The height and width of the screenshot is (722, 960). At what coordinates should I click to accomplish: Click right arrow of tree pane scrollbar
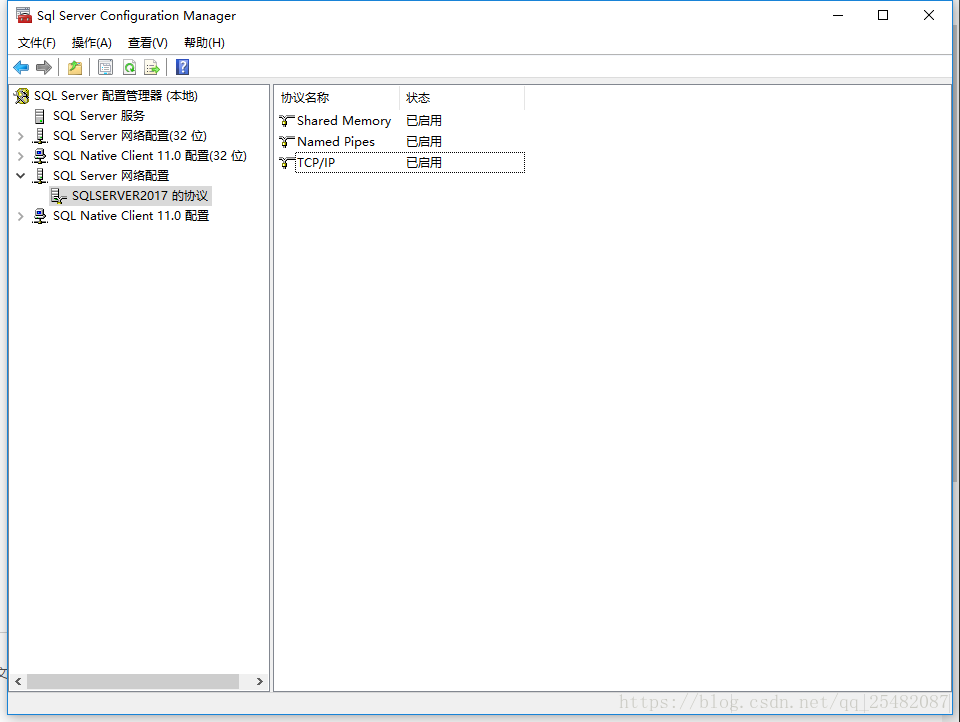tap(260, 682)
